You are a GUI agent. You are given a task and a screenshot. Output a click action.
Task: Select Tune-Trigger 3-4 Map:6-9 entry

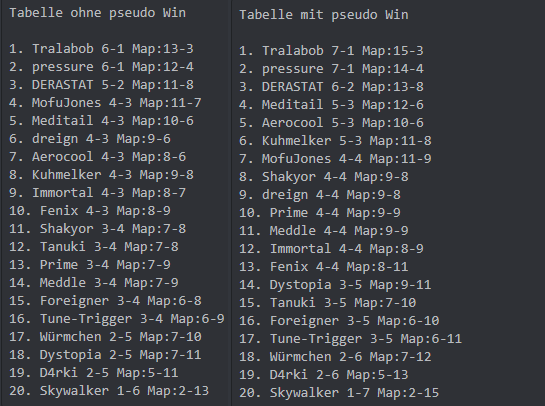point(117,319)
